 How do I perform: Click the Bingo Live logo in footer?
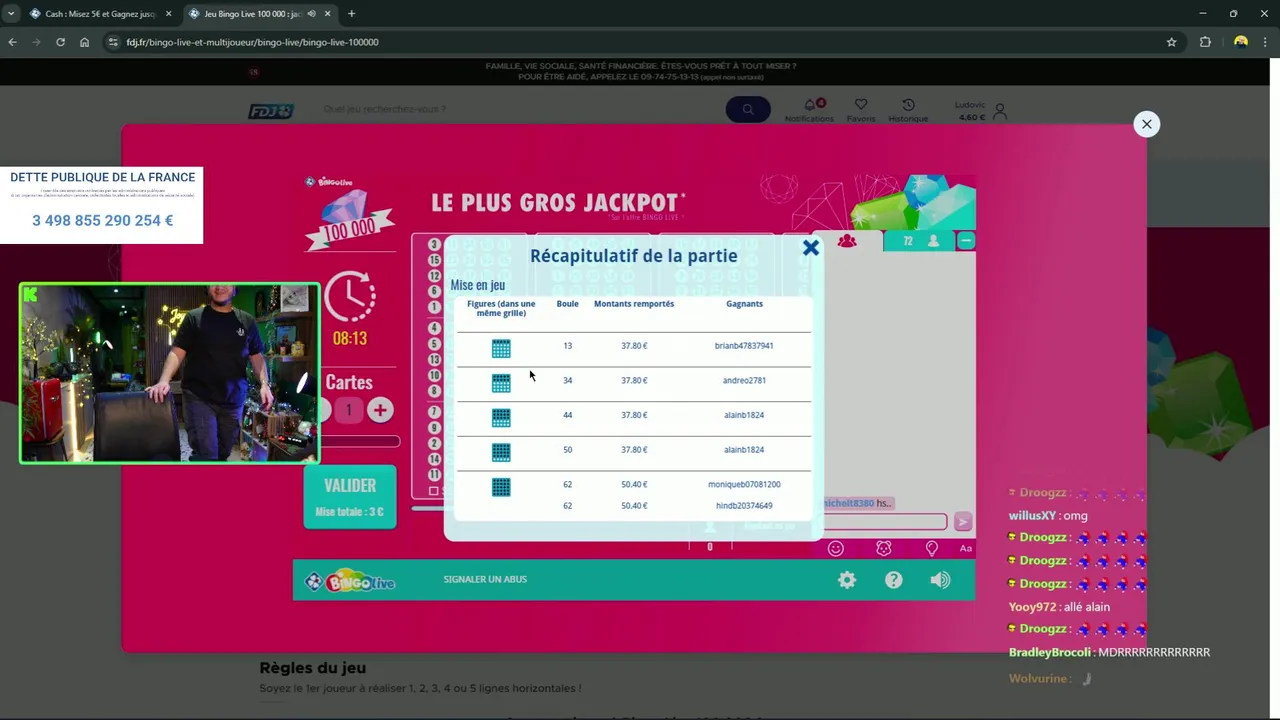click(350, 580)
